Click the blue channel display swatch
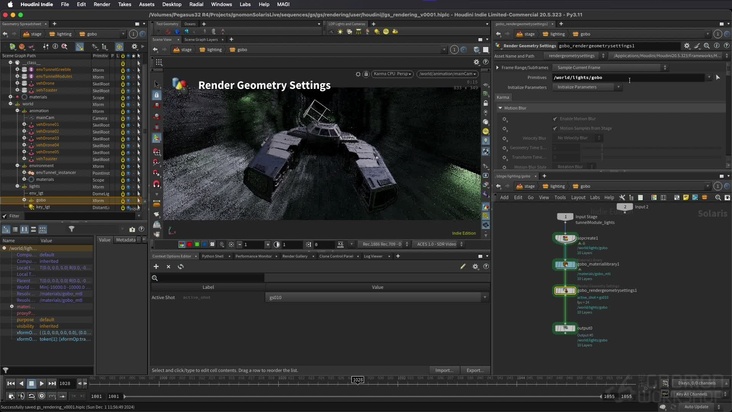Image resolution: width=732 pixels, height=412 pixels. tap(204, 244)
